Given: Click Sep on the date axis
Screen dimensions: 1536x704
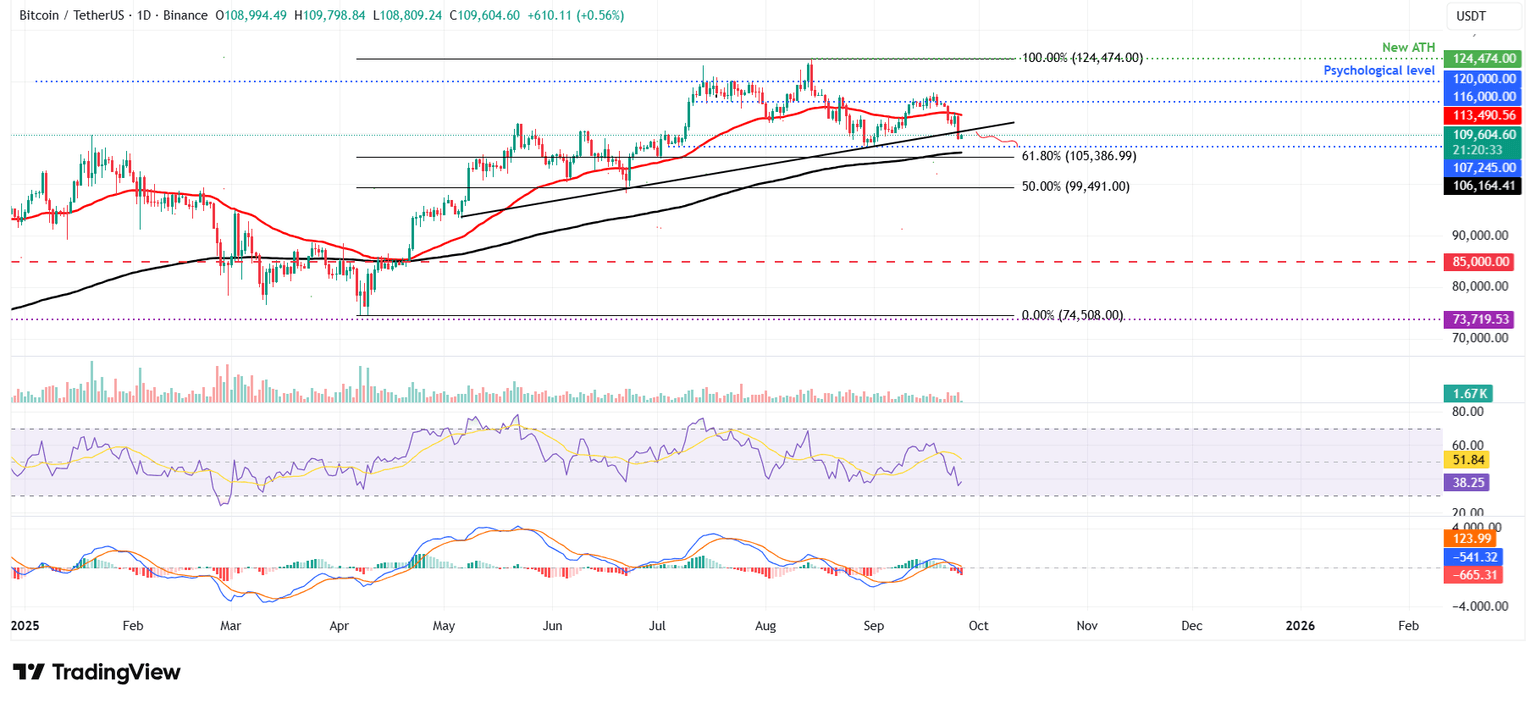Looking at the screenshot, I should point(873,625).
